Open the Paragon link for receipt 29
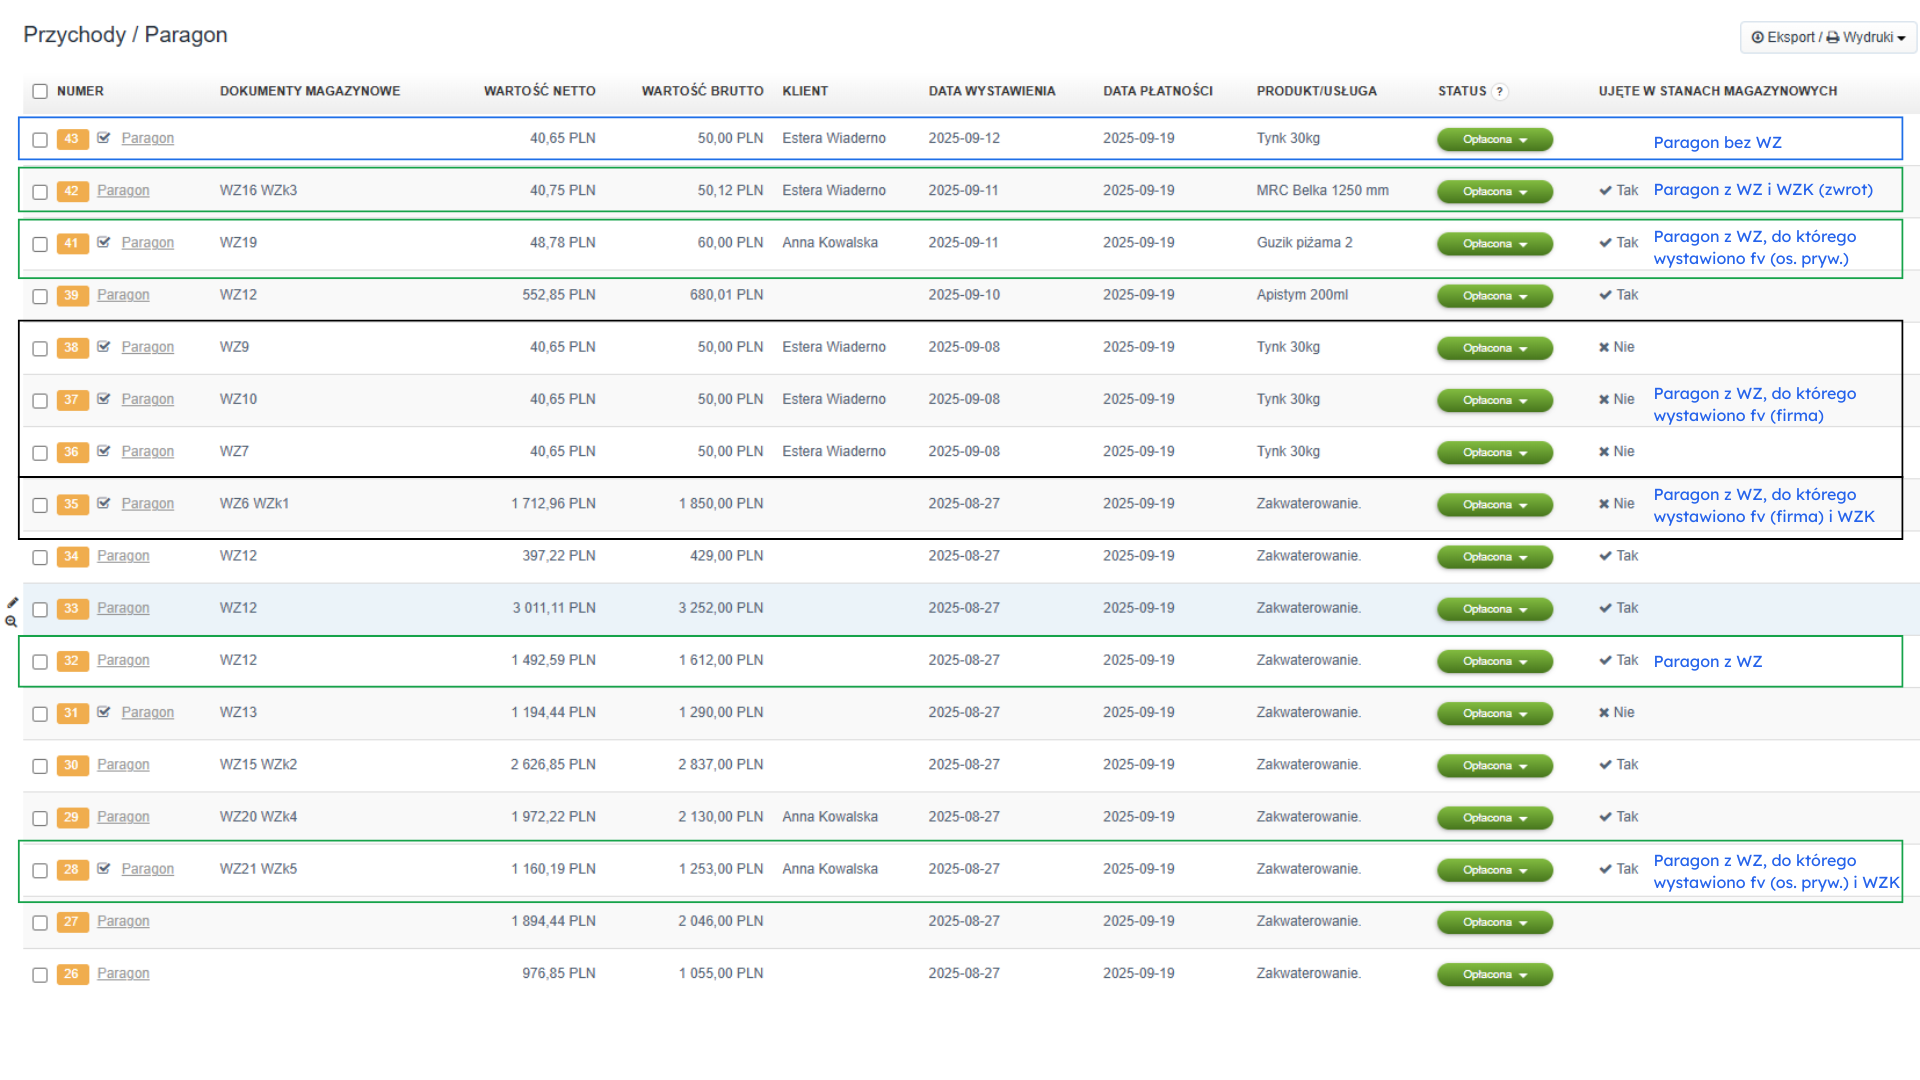The image size is (1920, 1080). point(123,817)
